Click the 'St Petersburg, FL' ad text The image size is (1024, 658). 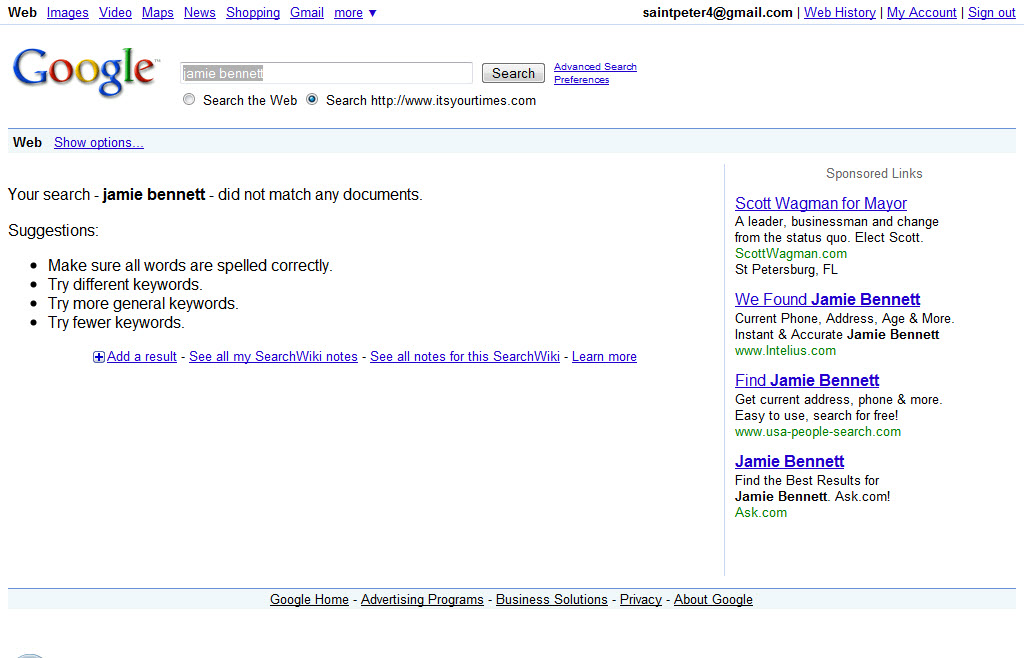786,270
